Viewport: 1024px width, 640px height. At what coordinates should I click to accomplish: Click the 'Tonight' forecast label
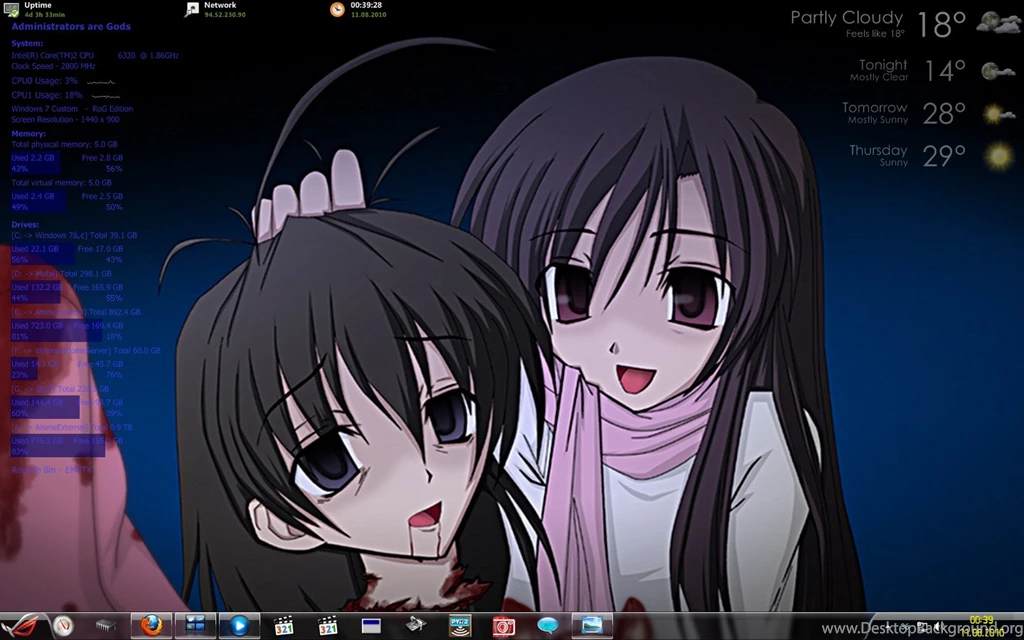tap(883, 65)
